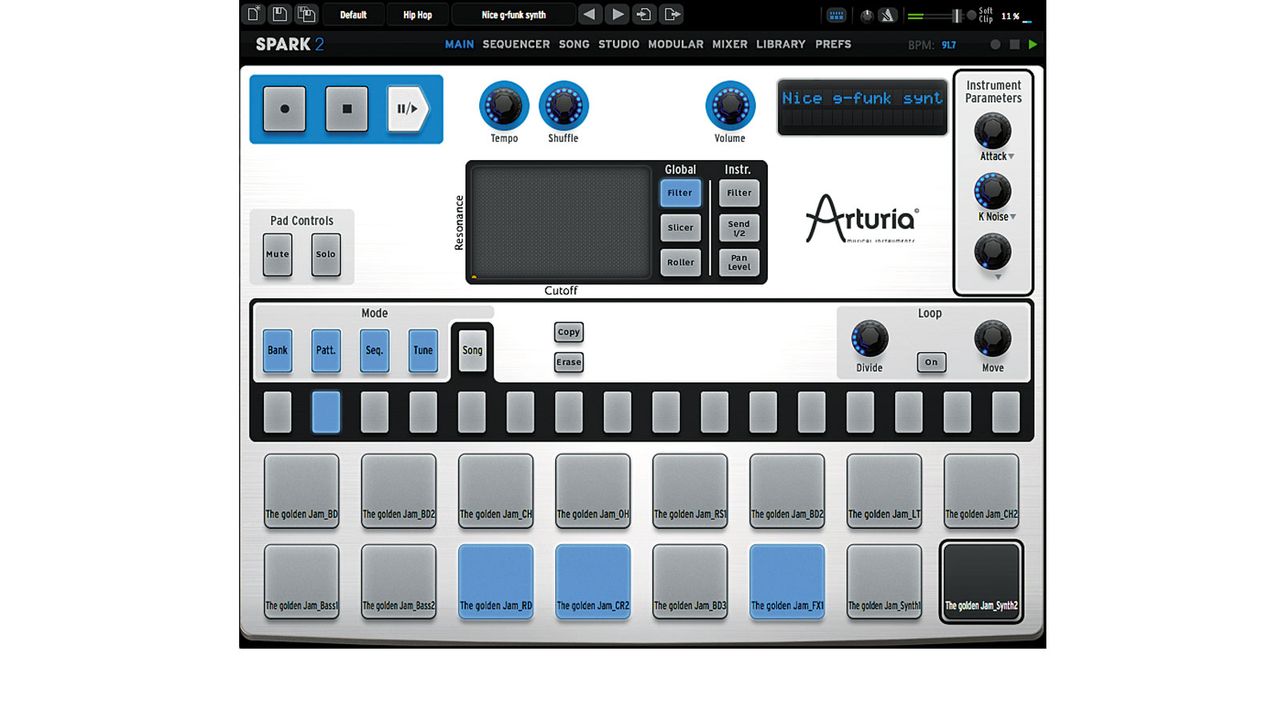Screen dimensions: 1280x720
Task: Toggle the Solo pad control
Action: (x=326, y=254)
